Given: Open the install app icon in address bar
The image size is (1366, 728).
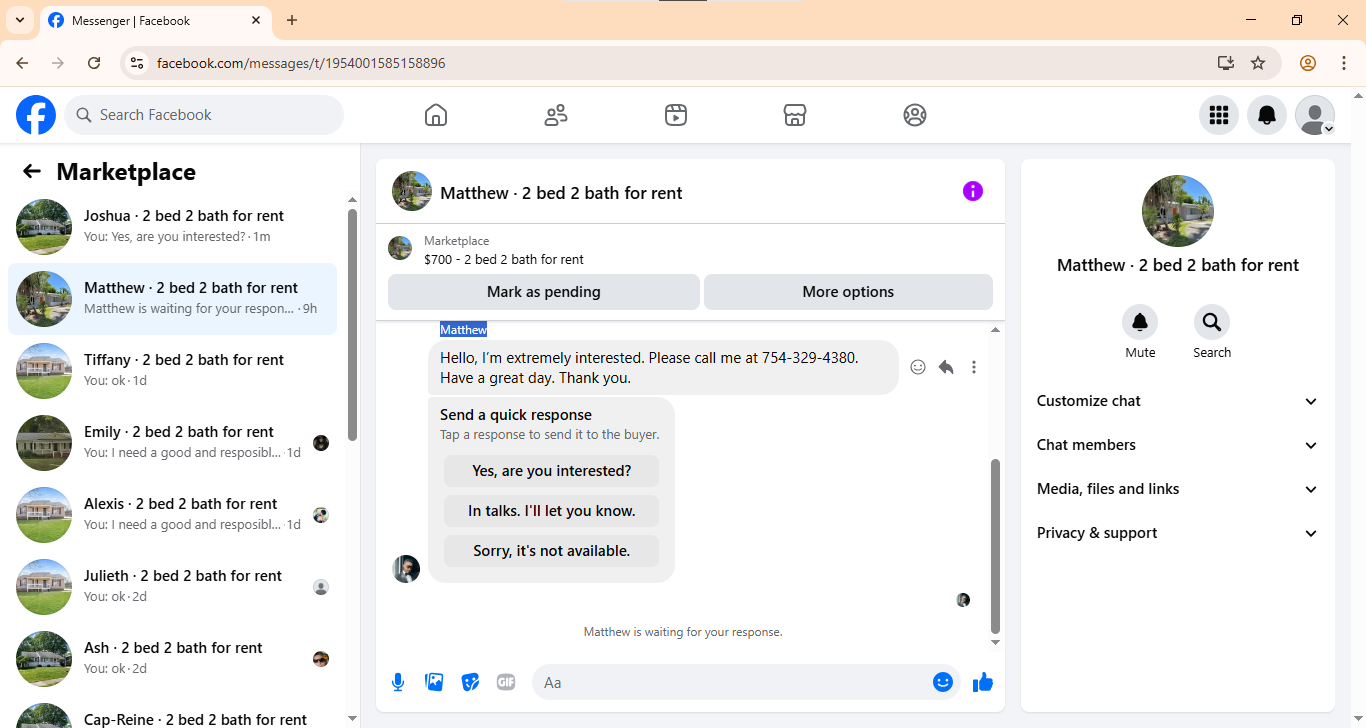Looking at the screenshot, I should pyautogui.click(x=1226, y=63).
